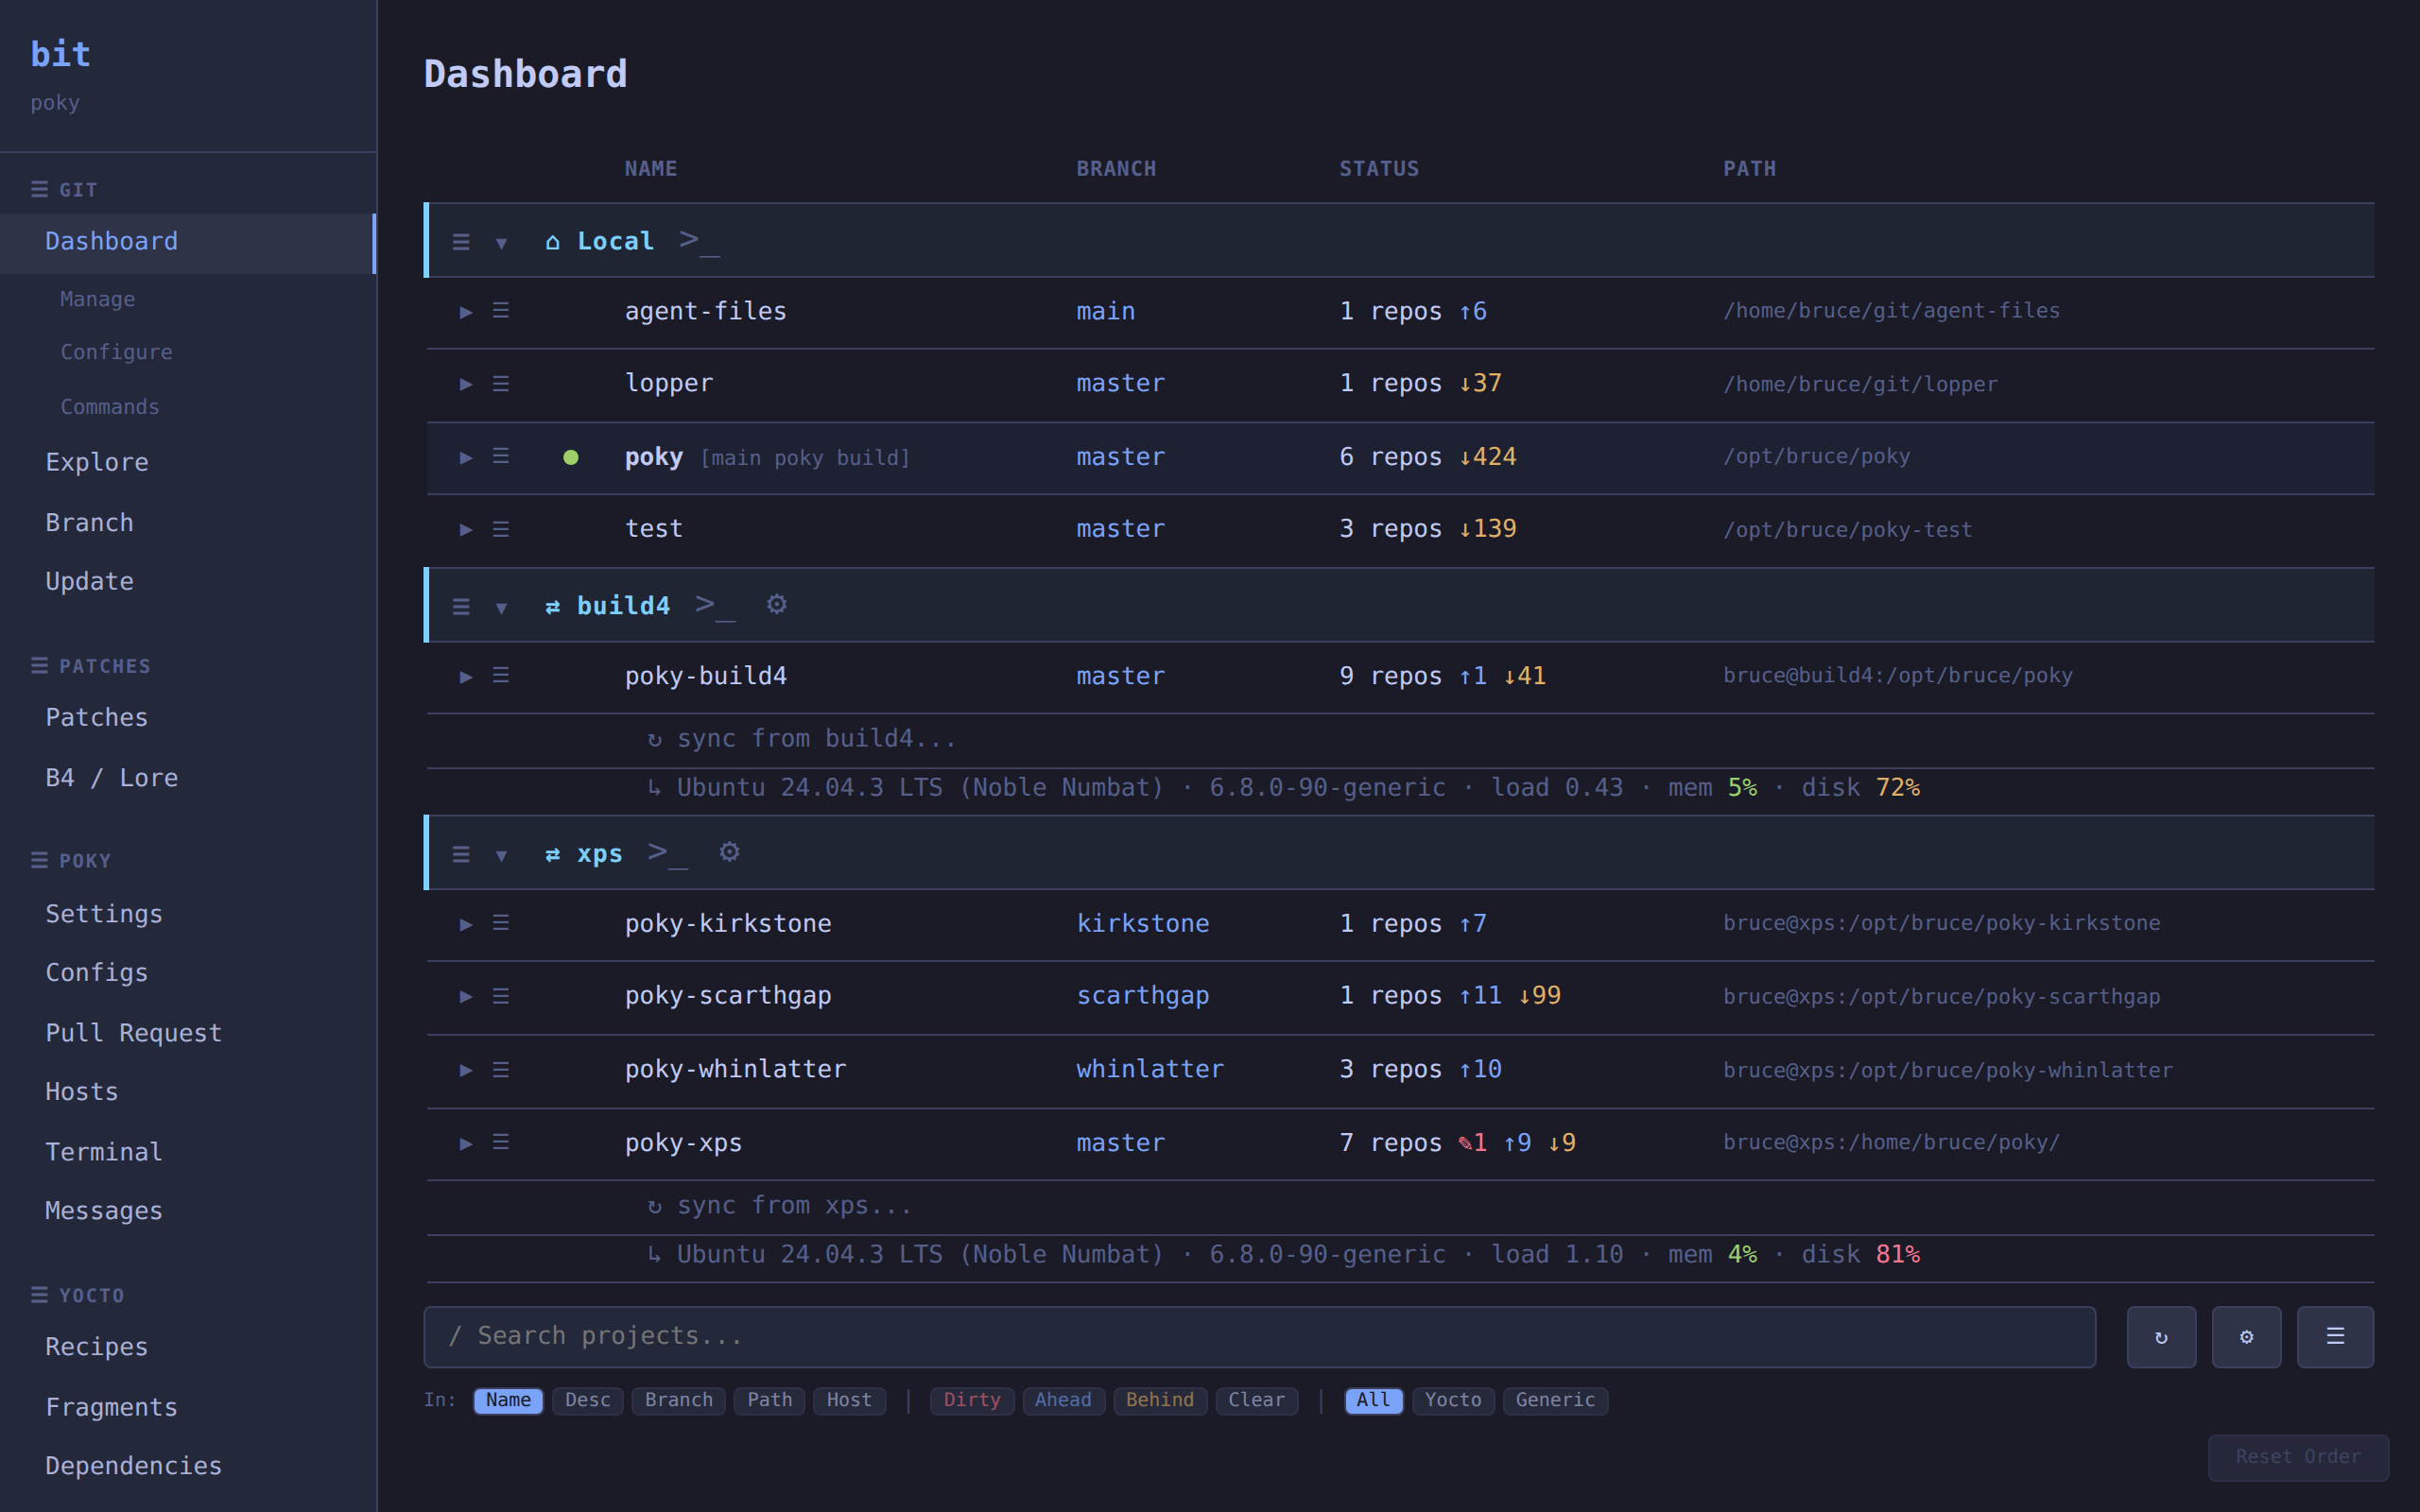Click the xps remote sync arrows icon
Viewport: 2420px width, 1512px height.
pyautogui.click(x=552, y=855)
